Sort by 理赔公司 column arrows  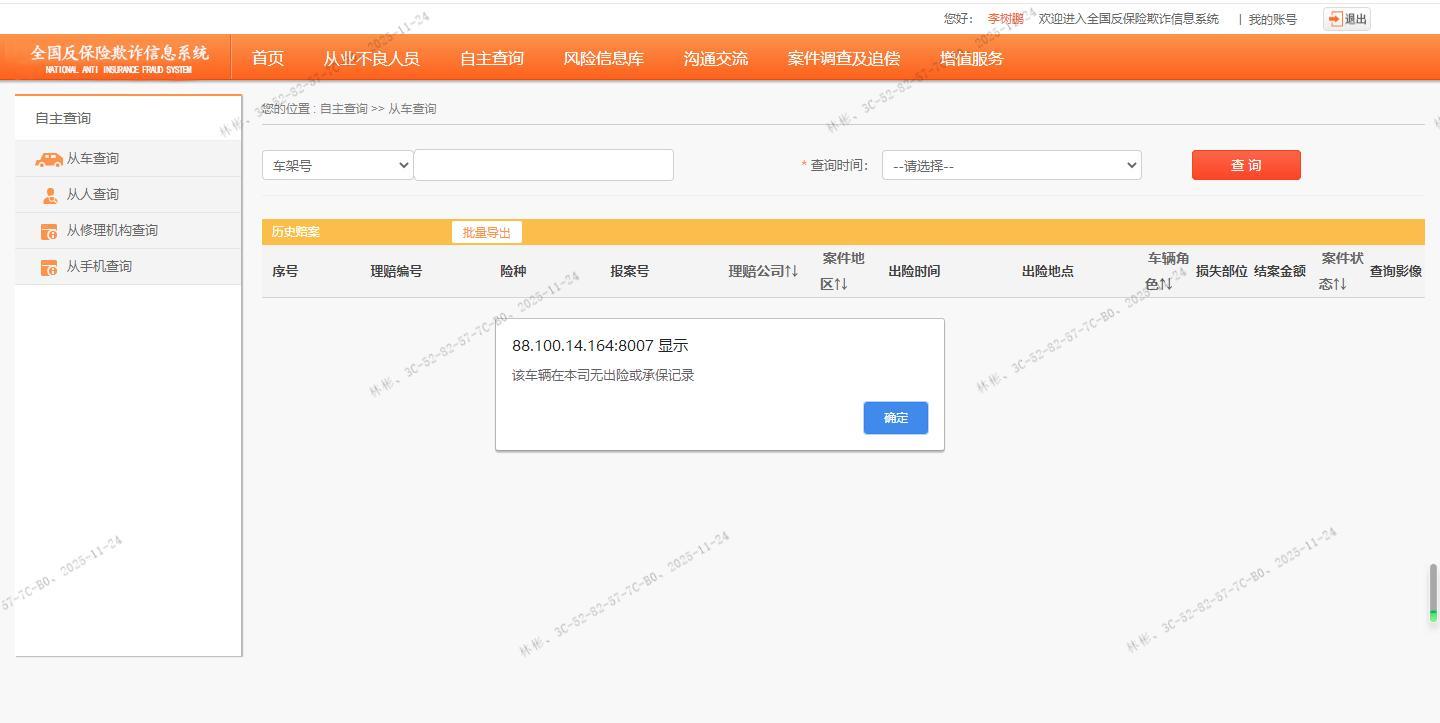pyautogui.click(x=791, y=271)
